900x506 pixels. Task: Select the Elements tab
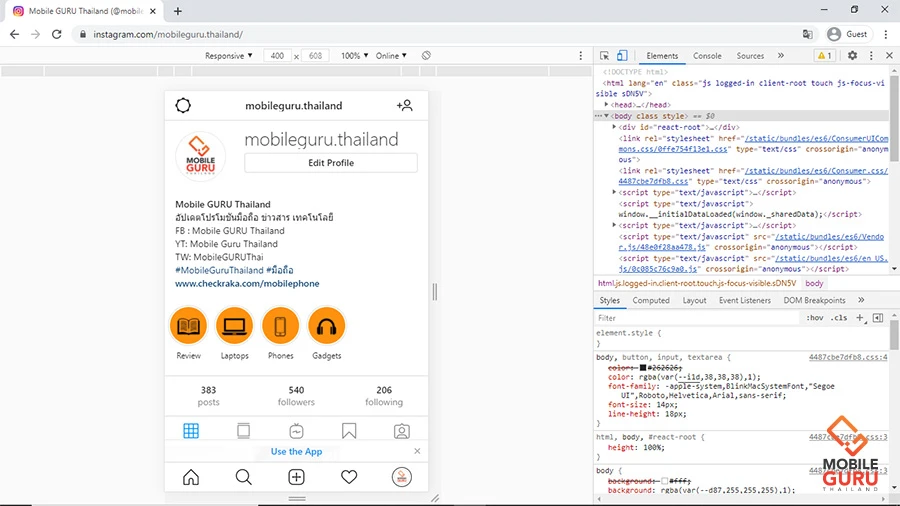(x=662, y=56)
